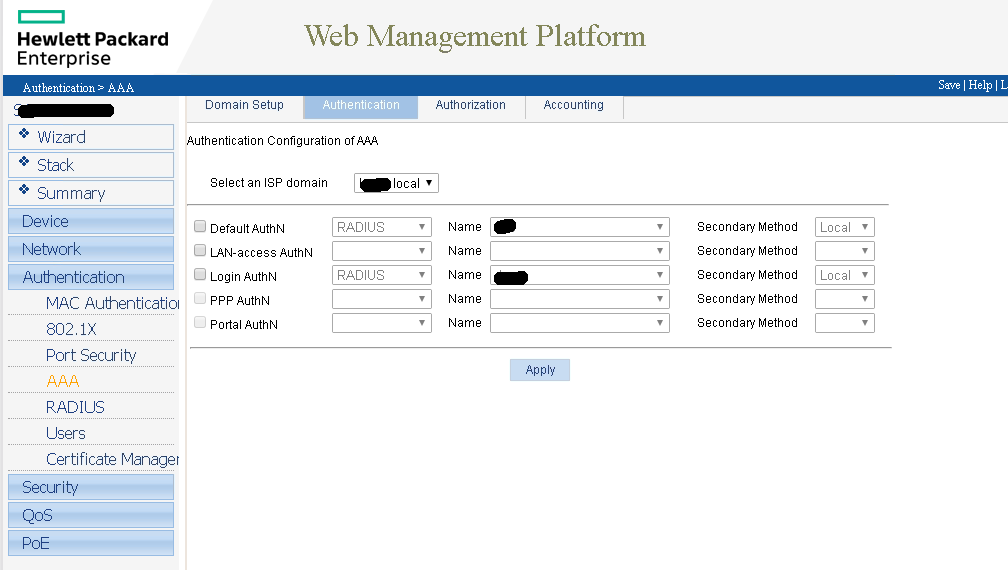The height and width of the screenshot is (570, 1008).
Task: Open the Accounting tab
Action: (x=573, y=105)
